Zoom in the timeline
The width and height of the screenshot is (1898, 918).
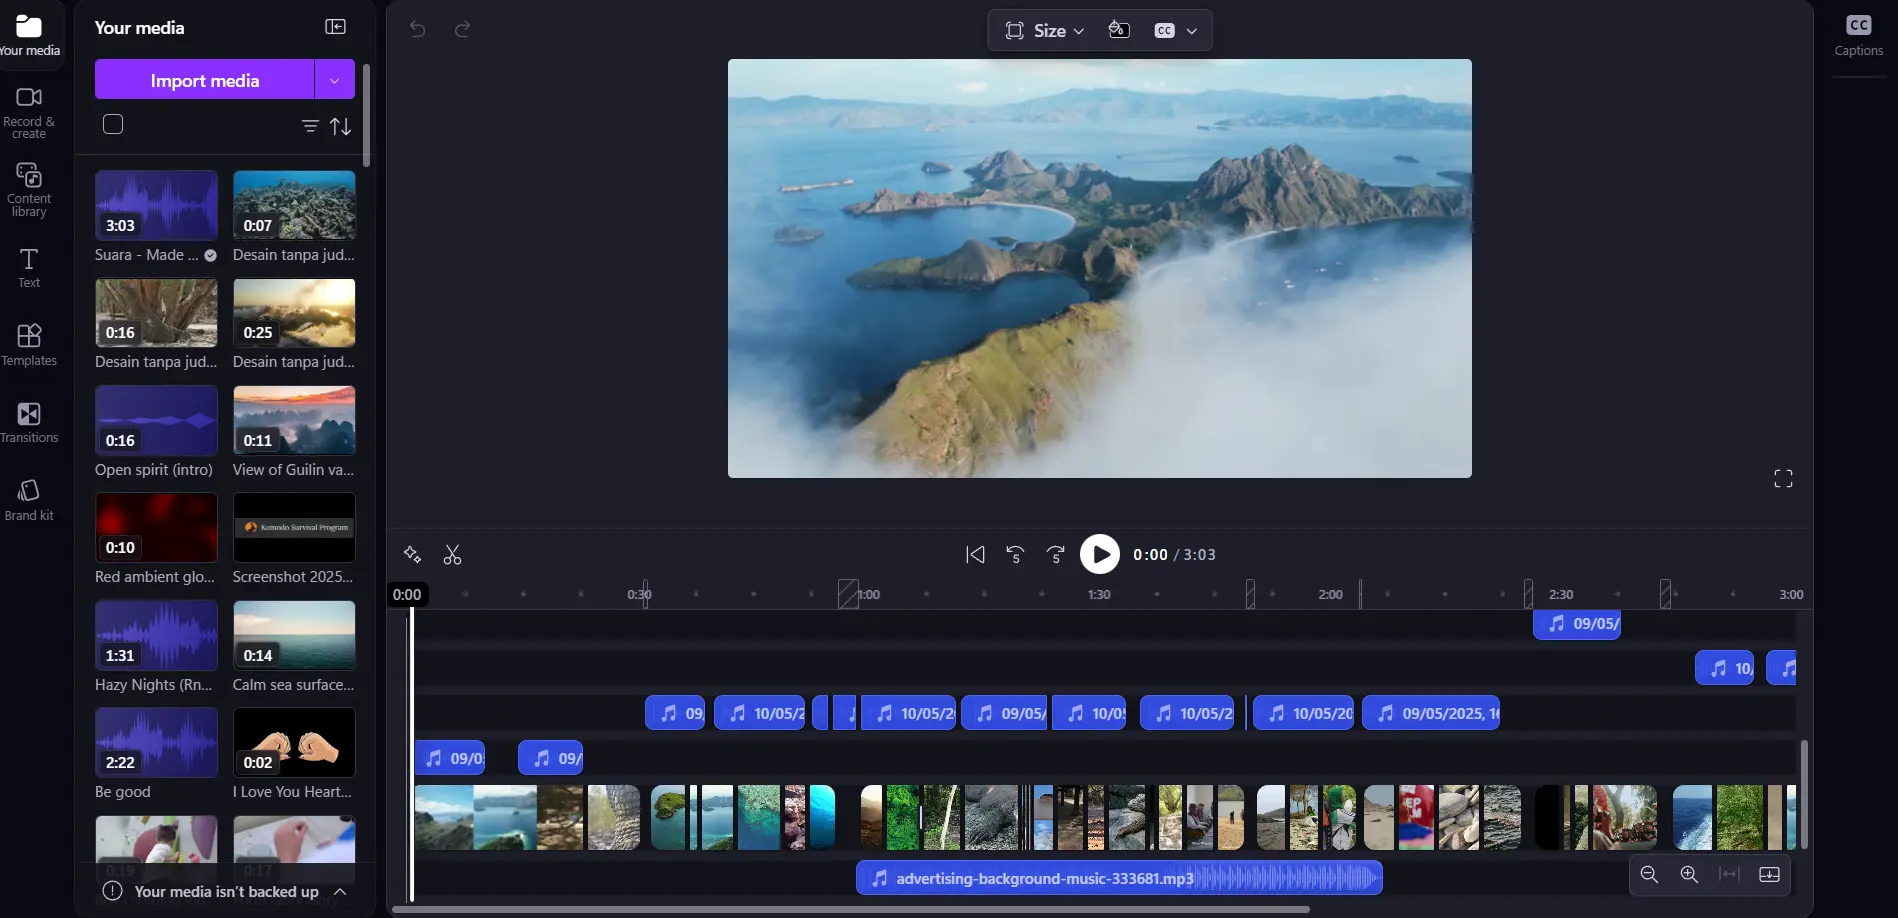click(1689, 875)
